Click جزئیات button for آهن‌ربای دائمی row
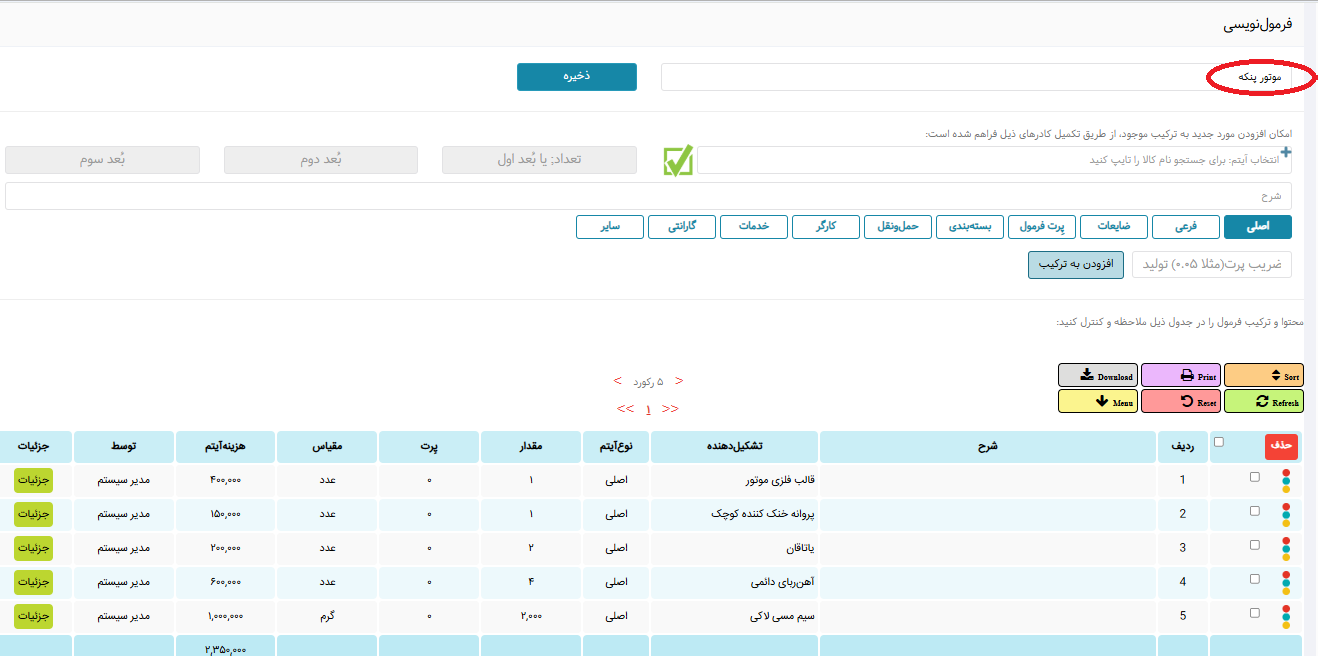Screen dimensions: 1318x656 pos(34,582)
